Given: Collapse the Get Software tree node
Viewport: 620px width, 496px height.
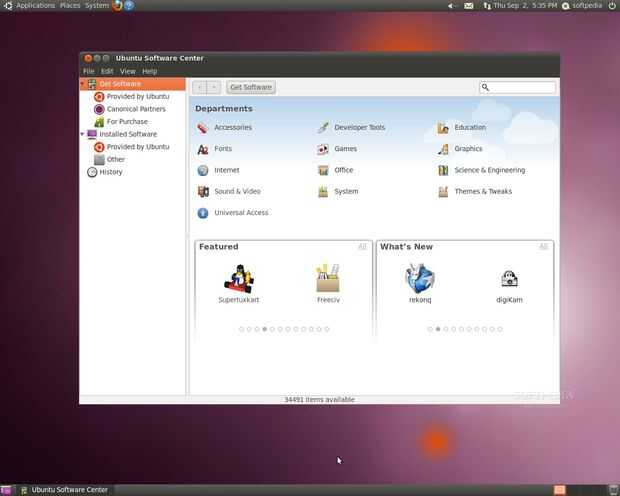Looking at the screenshot, I should (x=83, y=84).
